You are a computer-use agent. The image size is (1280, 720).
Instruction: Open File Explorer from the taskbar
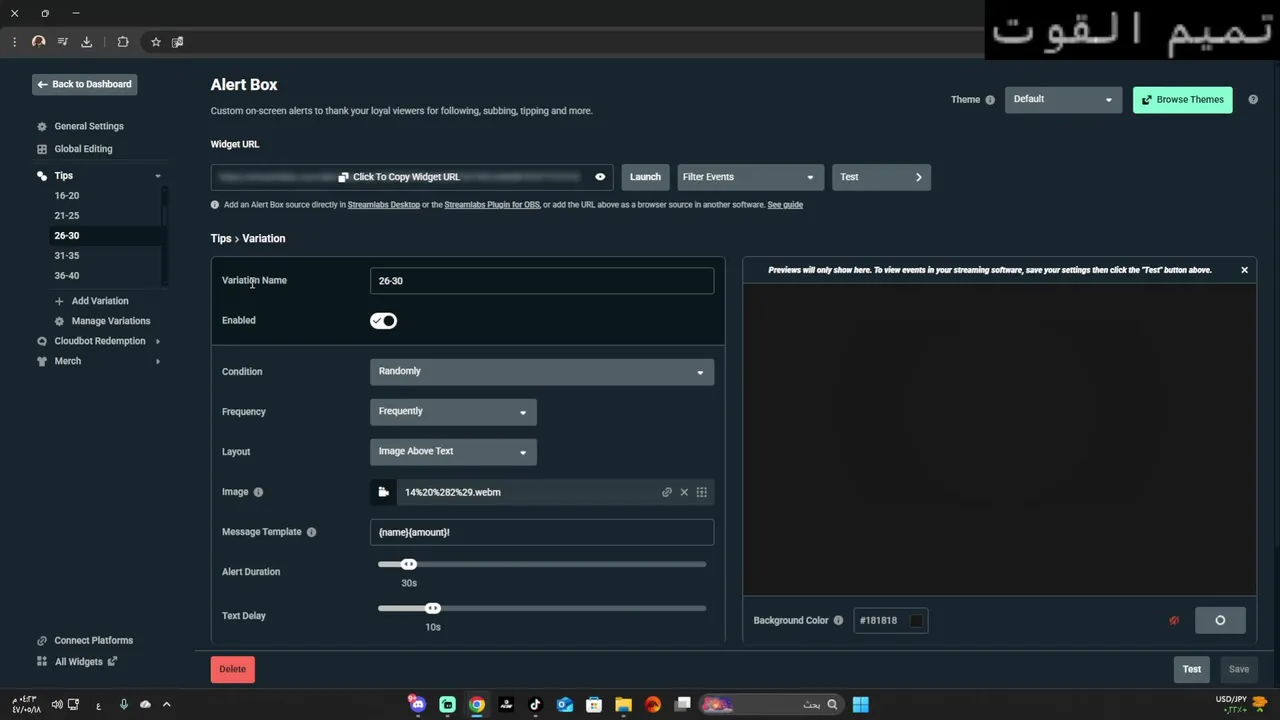(x=623, y=705)
